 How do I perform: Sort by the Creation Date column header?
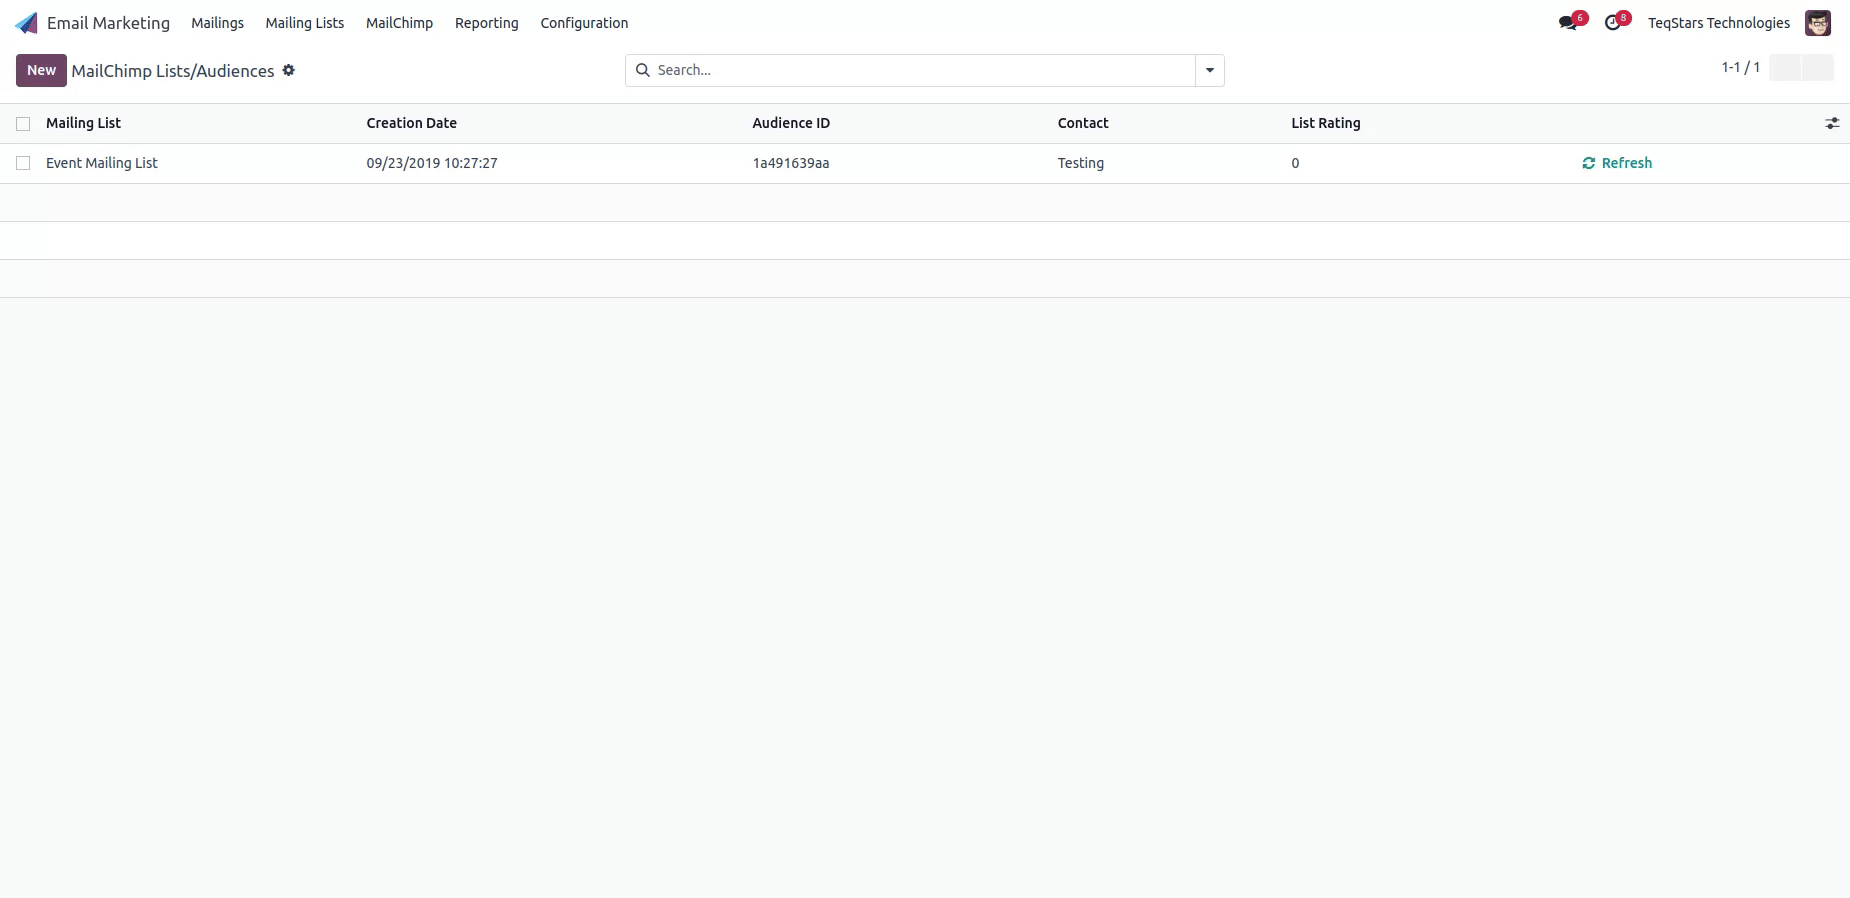pos(411,123)
